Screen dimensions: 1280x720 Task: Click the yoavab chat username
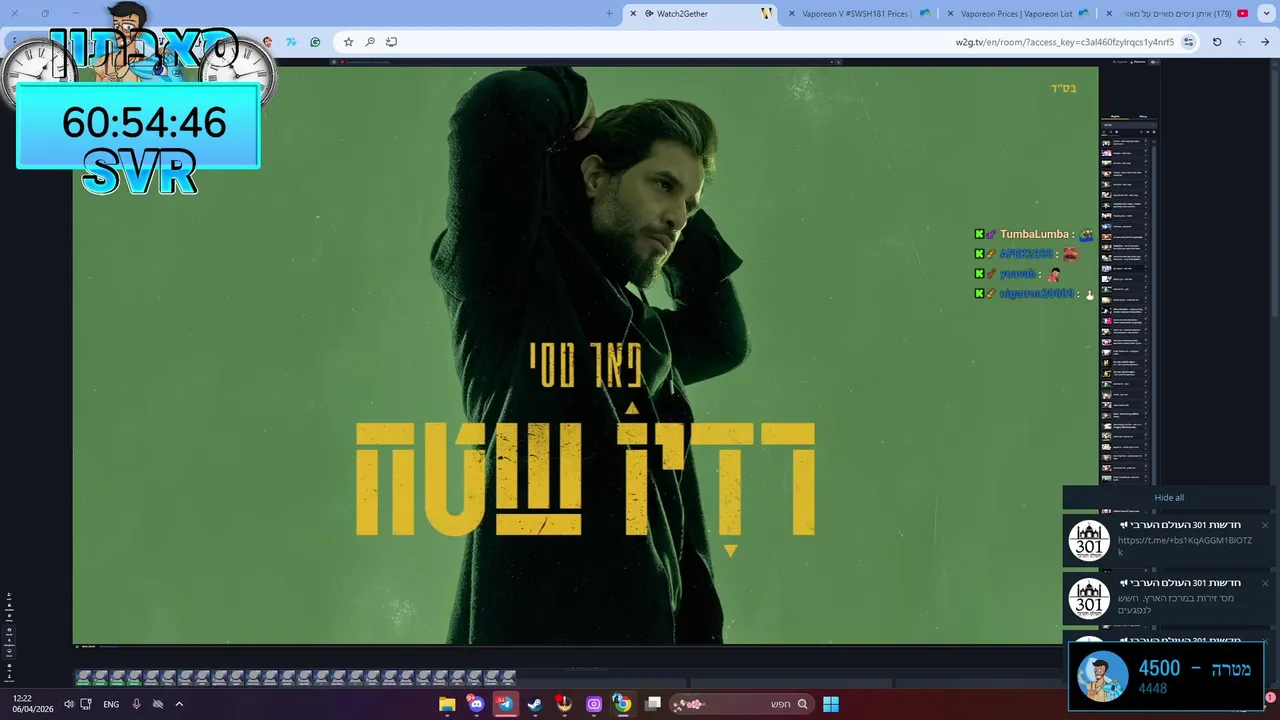tap(1017, 274)
